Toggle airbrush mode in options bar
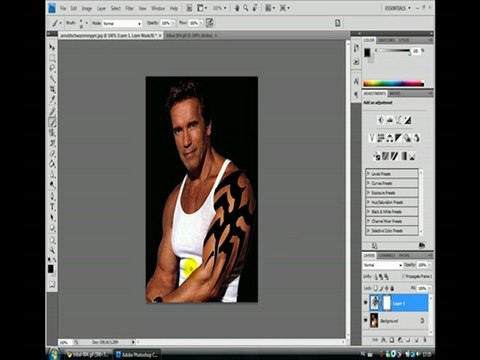The height and width of the screenshot is (360, 480). pyautogui.click(x=209, y=23)
